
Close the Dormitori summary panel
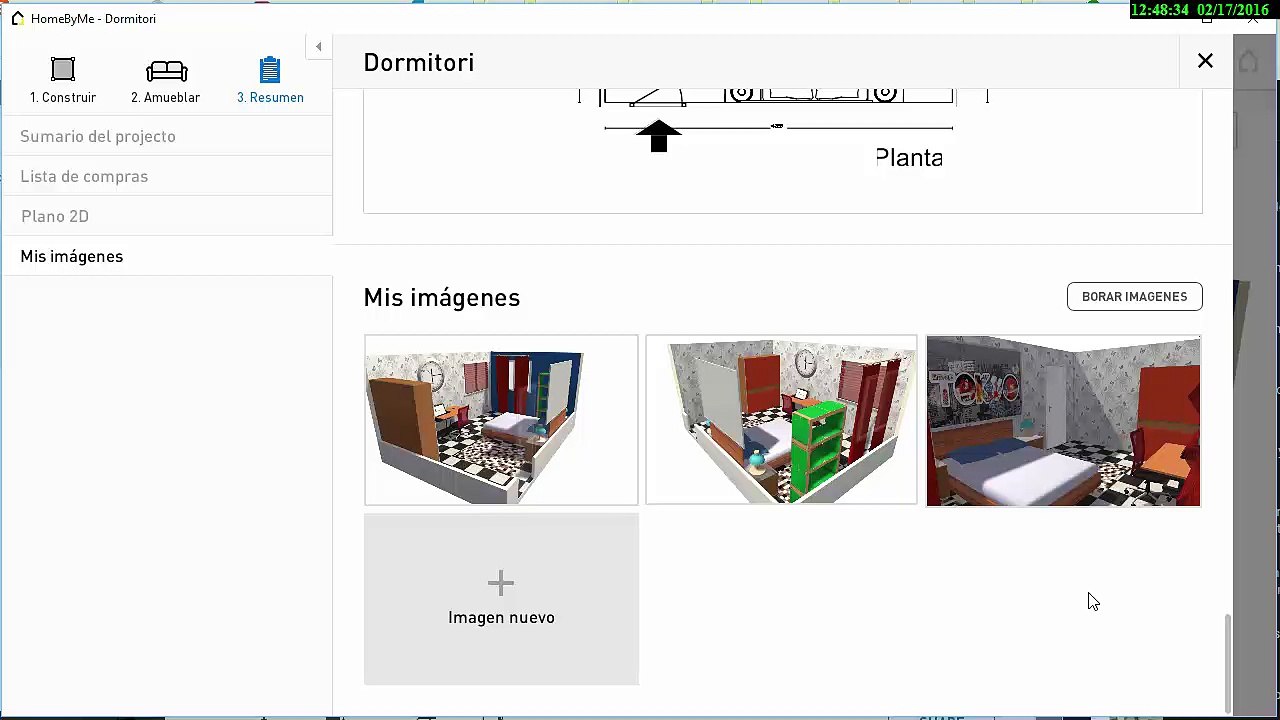point(1205,61)
